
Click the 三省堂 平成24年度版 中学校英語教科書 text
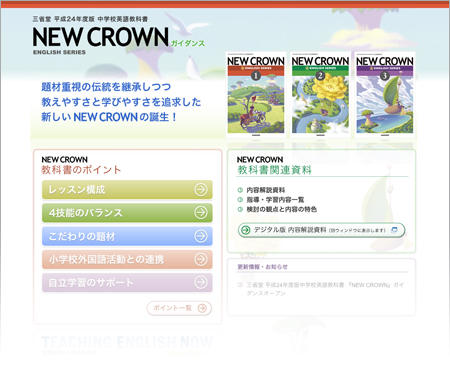click(x=90, y=19)
